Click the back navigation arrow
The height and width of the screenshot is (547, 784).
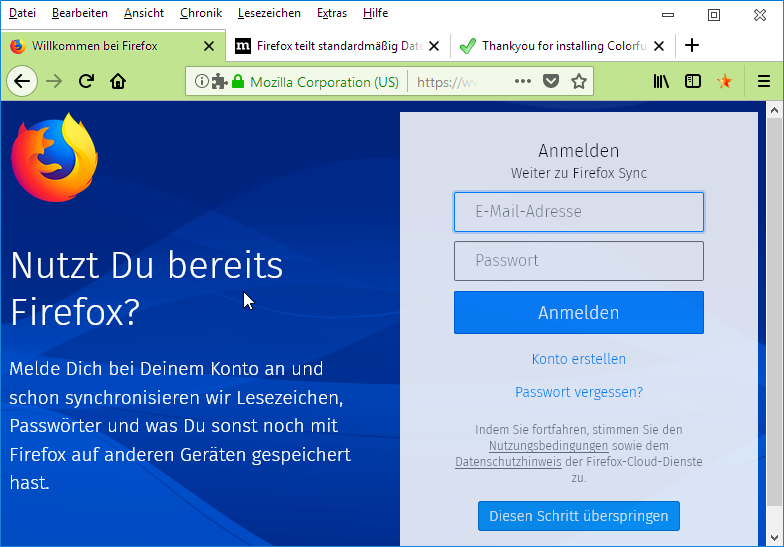(x=22, y=81)
